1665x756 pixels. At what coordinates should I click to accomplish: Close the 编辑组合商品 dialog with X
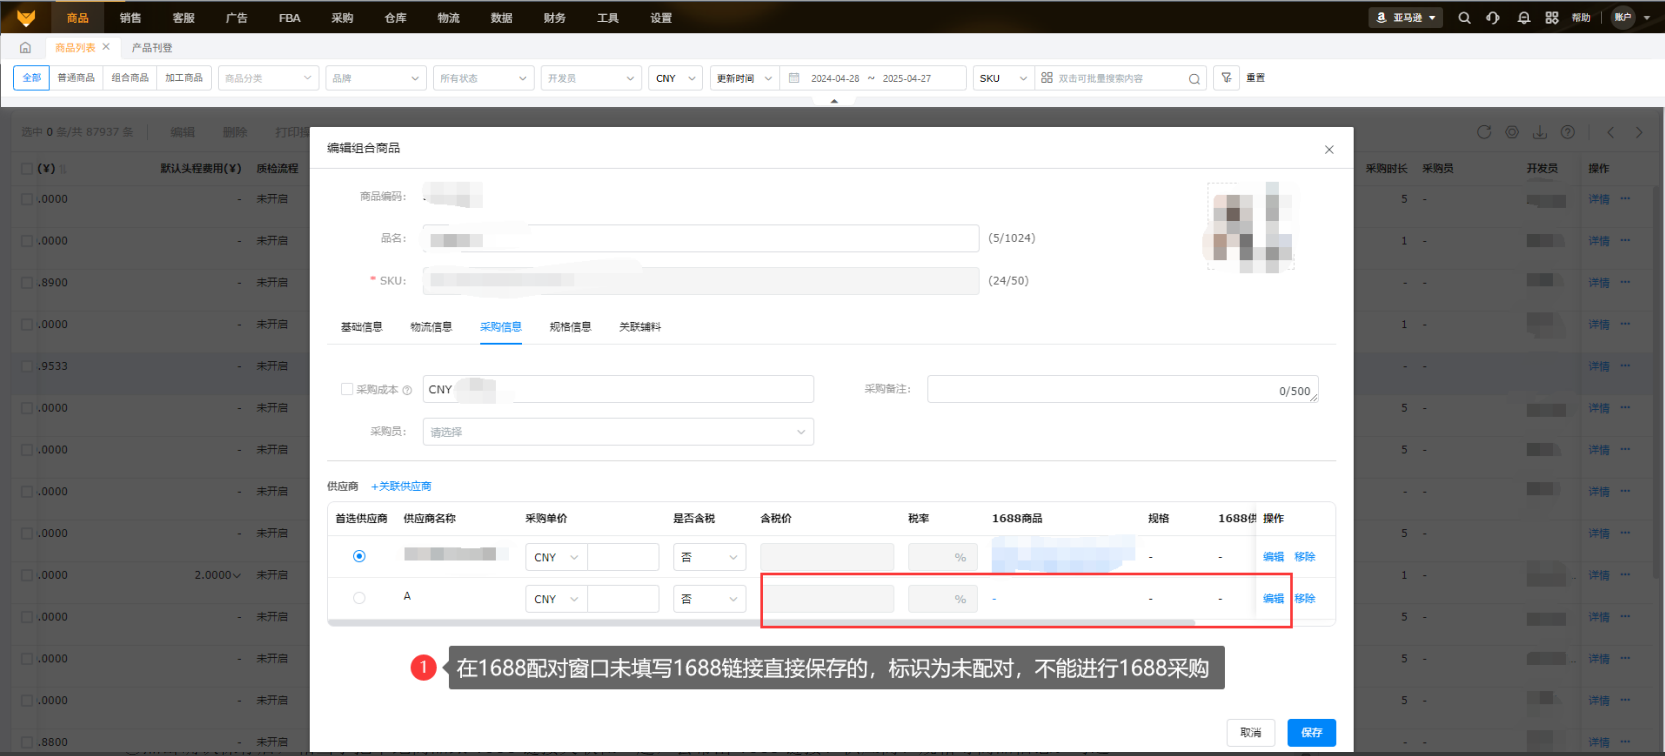pos(1329,150)
